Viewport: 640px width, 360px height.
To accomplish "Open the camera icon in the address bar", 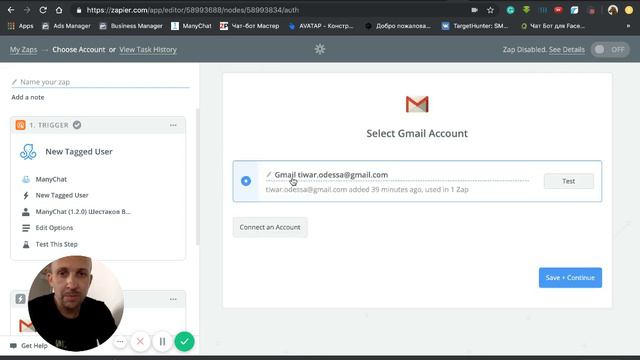I will pos(474,10).
